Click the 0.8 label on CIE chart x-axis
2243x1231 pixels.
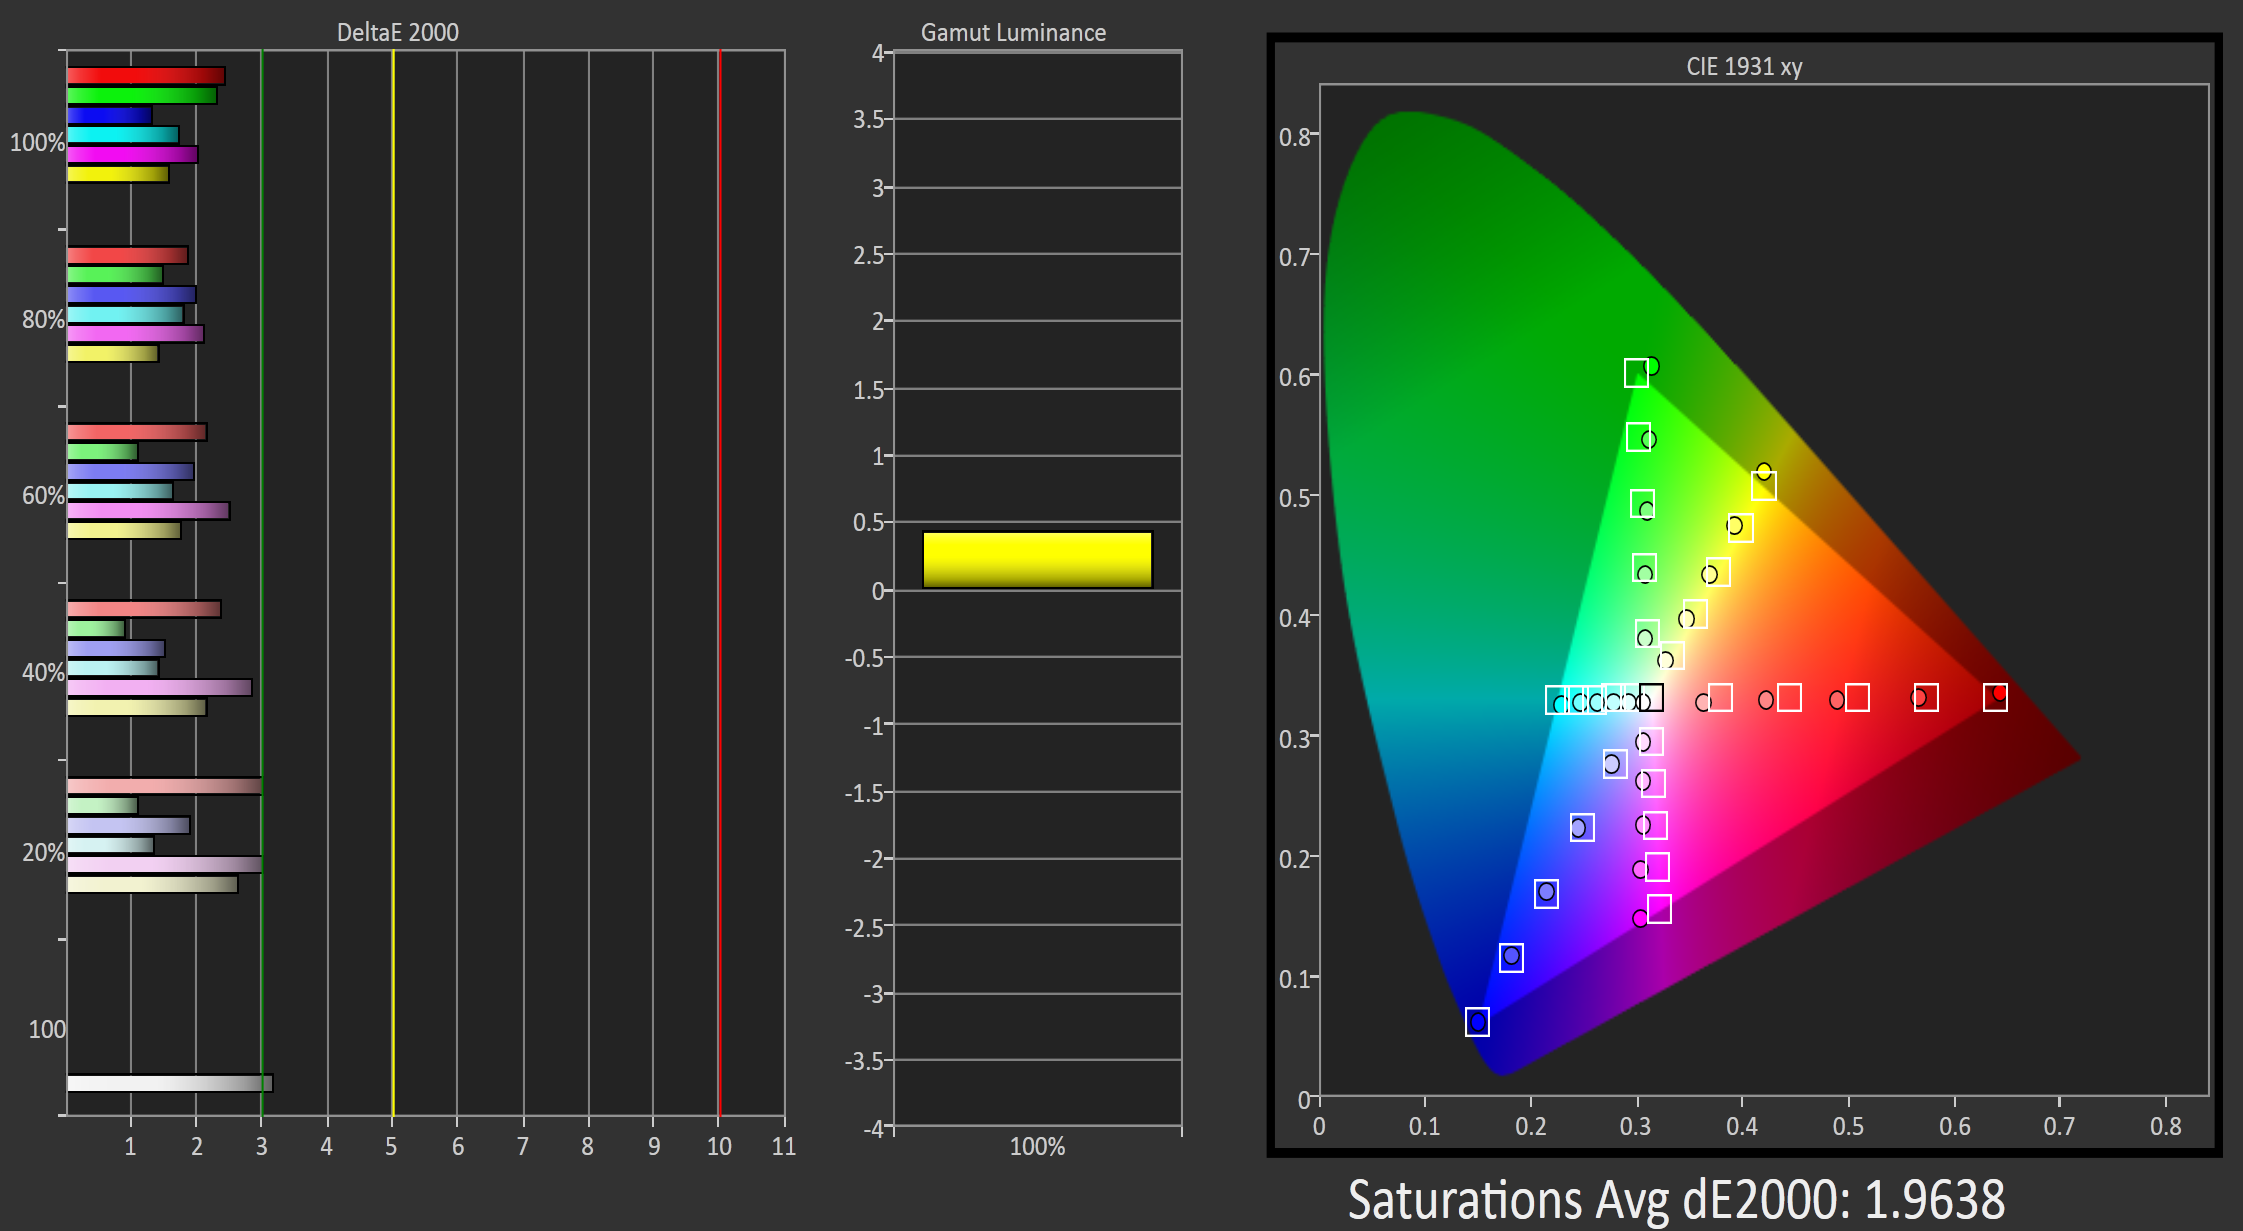click(2166, 1126)
